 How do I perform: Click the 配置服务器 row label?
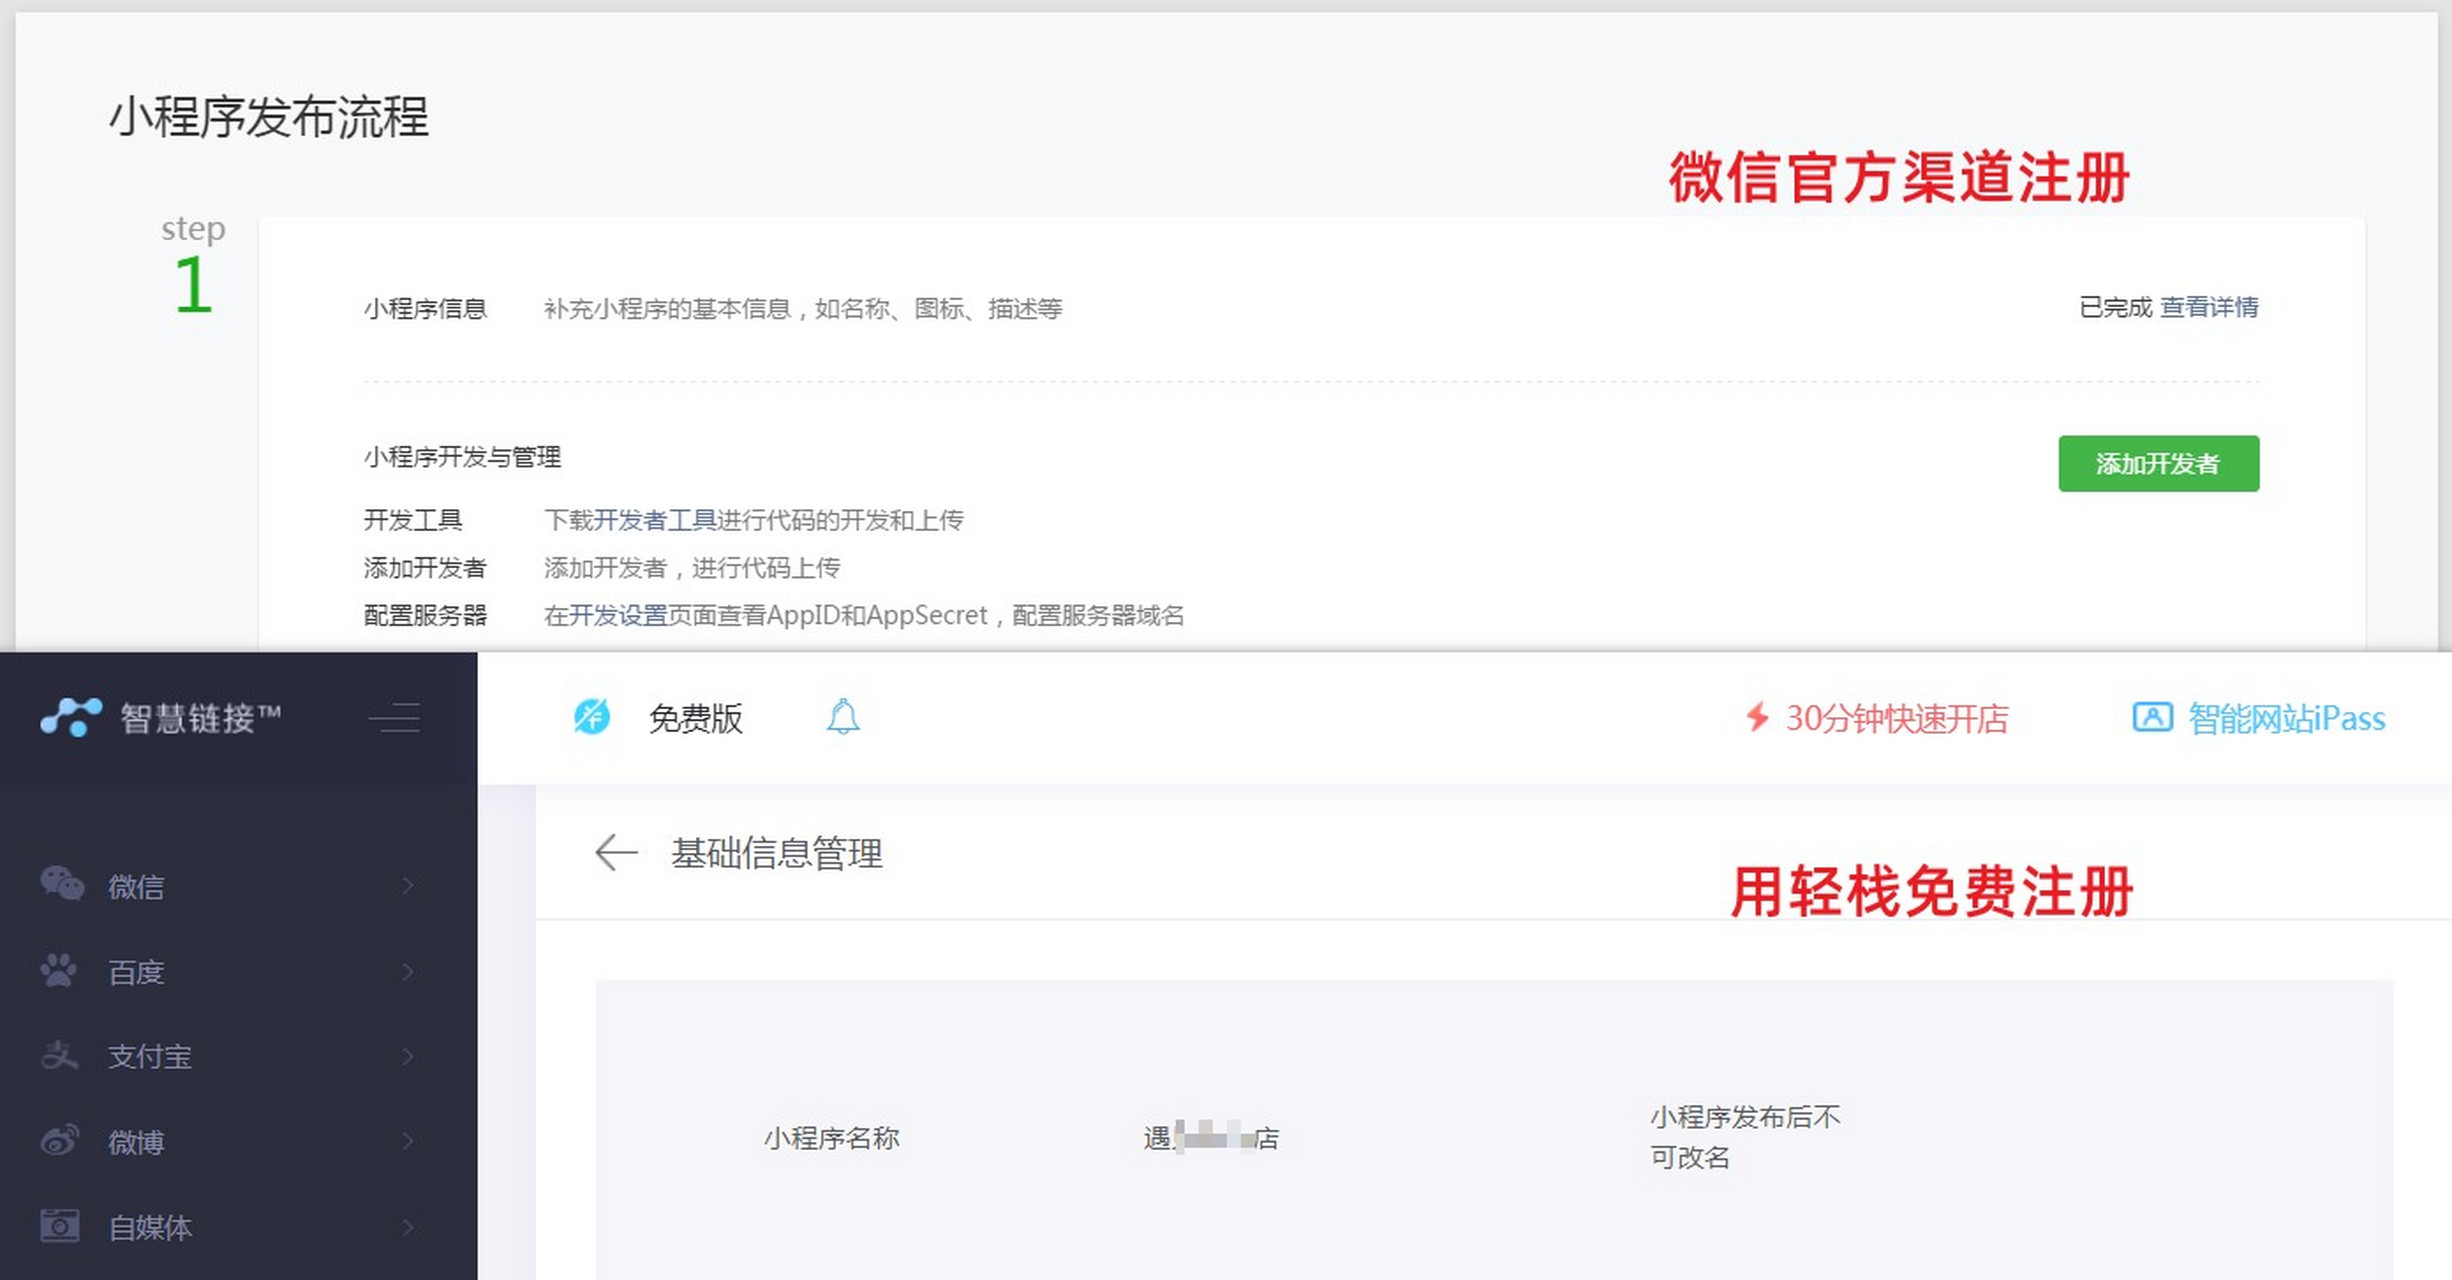pos(425,615)
